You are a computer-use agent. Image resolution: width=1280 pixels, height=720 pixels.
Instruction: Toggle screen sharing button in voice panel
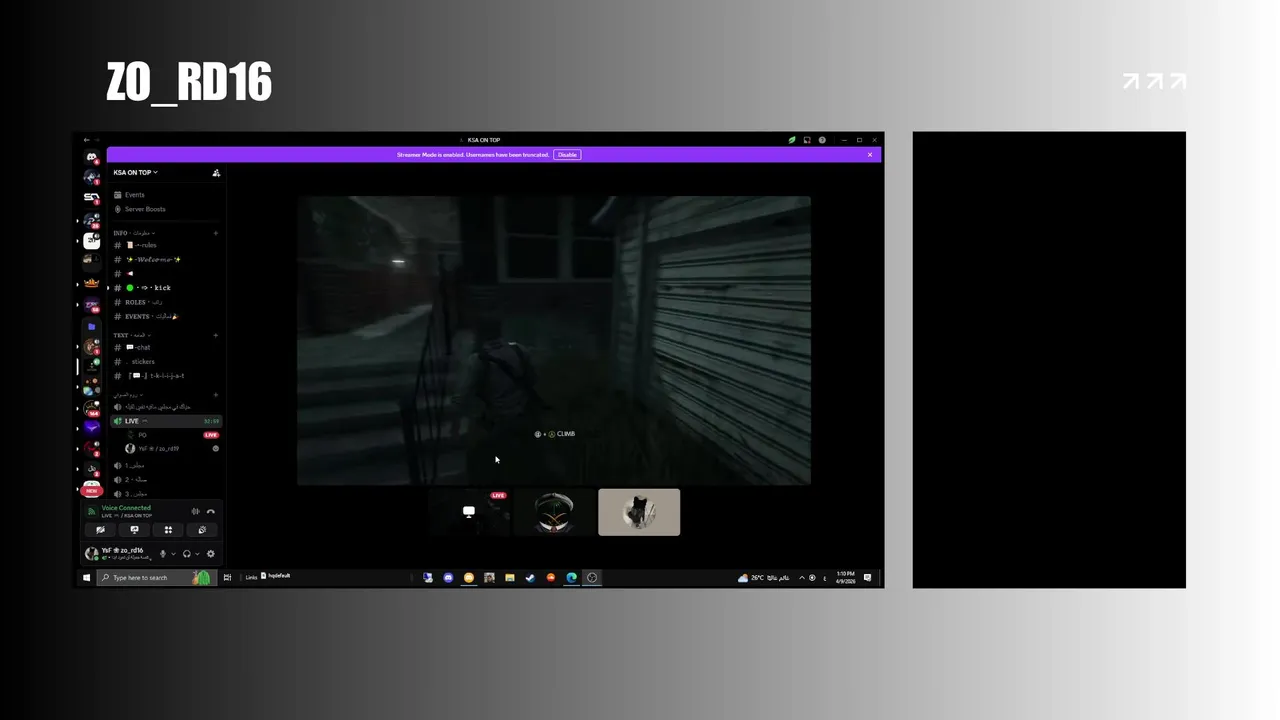134,530
